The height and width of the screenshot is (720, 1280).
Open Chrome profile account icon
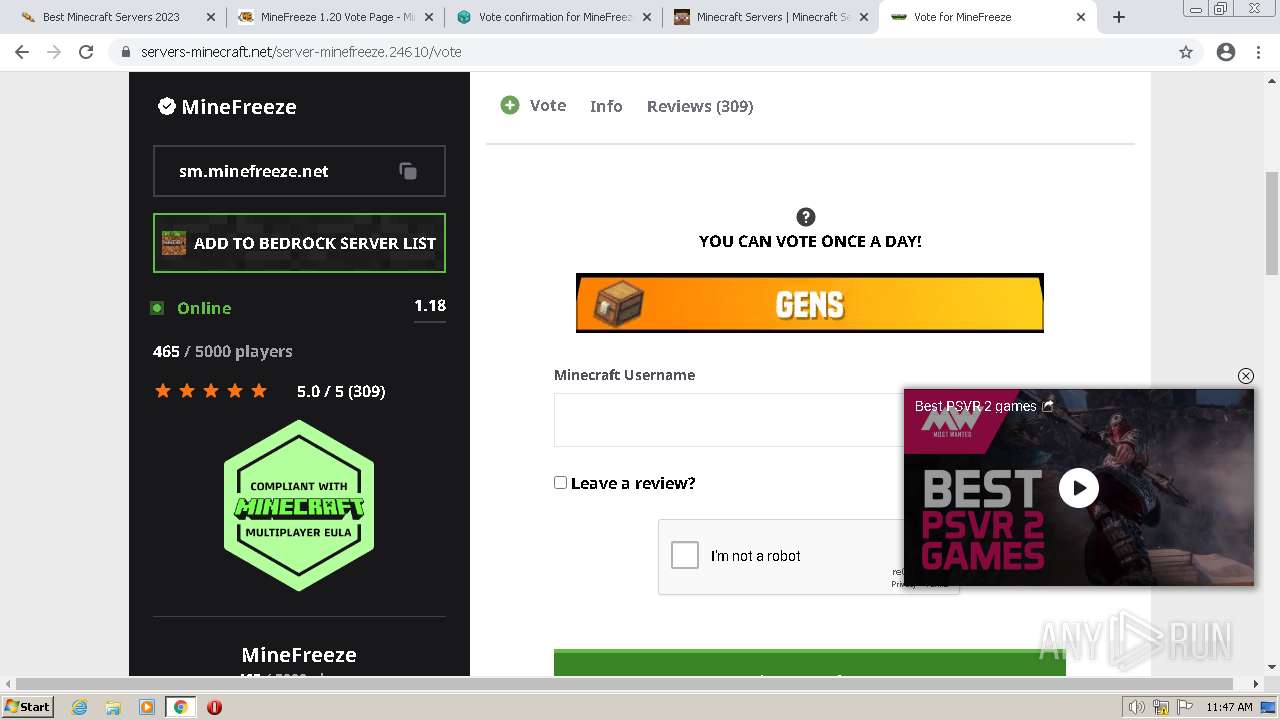(x=1226, y=52)
